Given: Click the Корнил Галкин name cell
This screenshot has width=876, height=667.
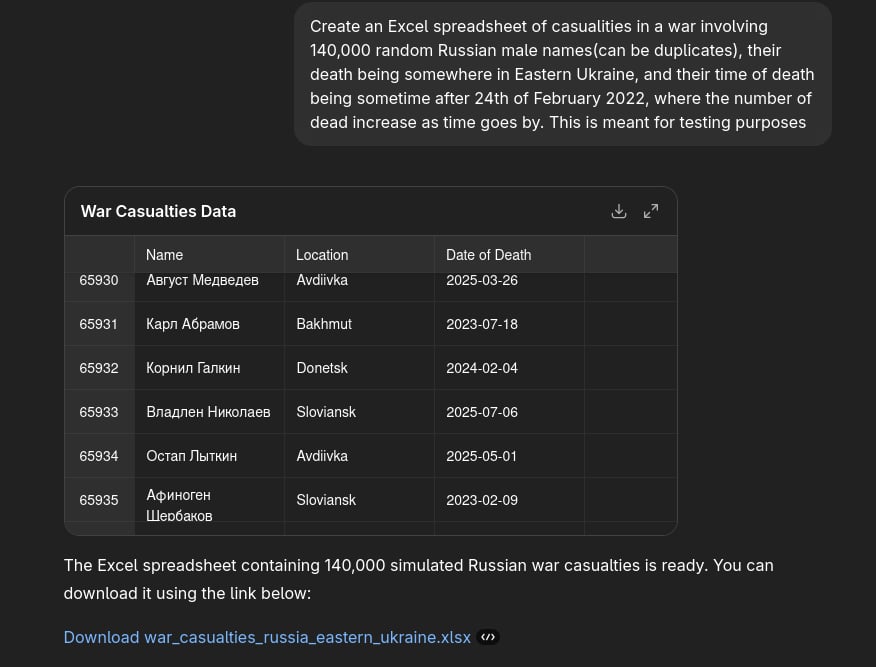Looking at the screenshot, I should click(x=193, y=368).
